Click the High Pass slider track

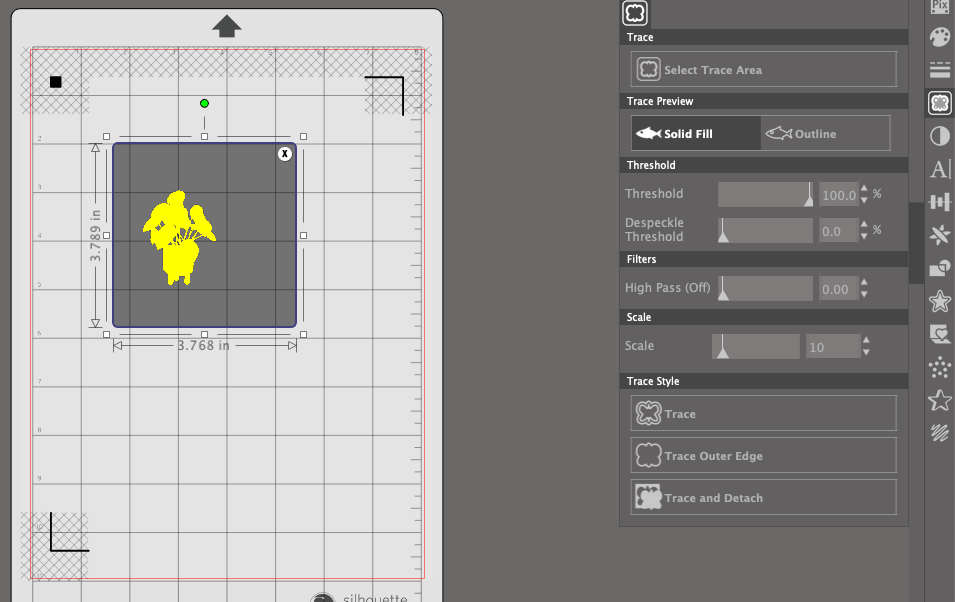pos(766,288)
